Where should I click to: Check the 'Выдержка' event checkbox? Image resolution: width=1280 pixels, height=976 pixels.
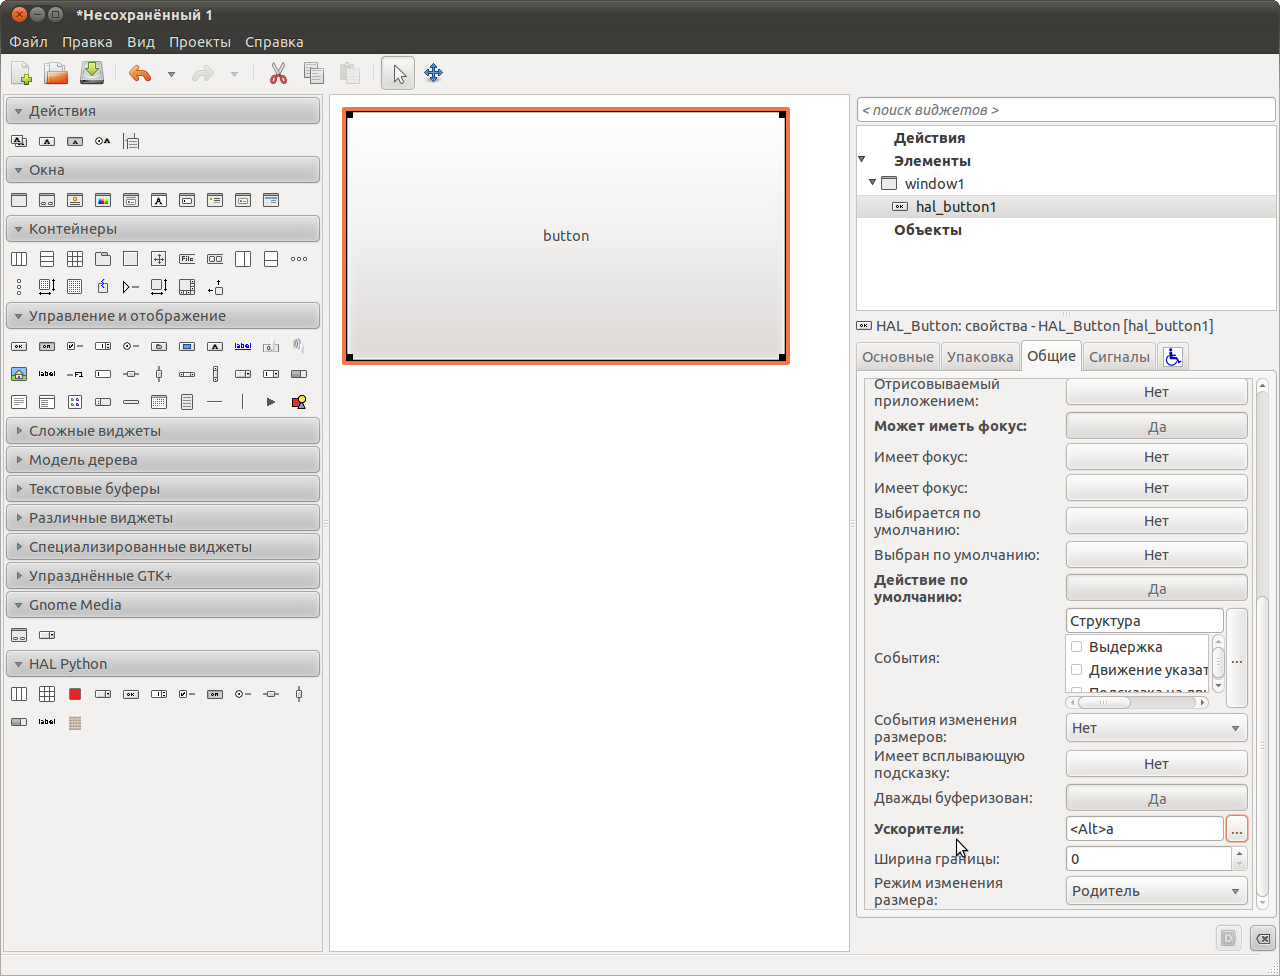pos(1077,647)
